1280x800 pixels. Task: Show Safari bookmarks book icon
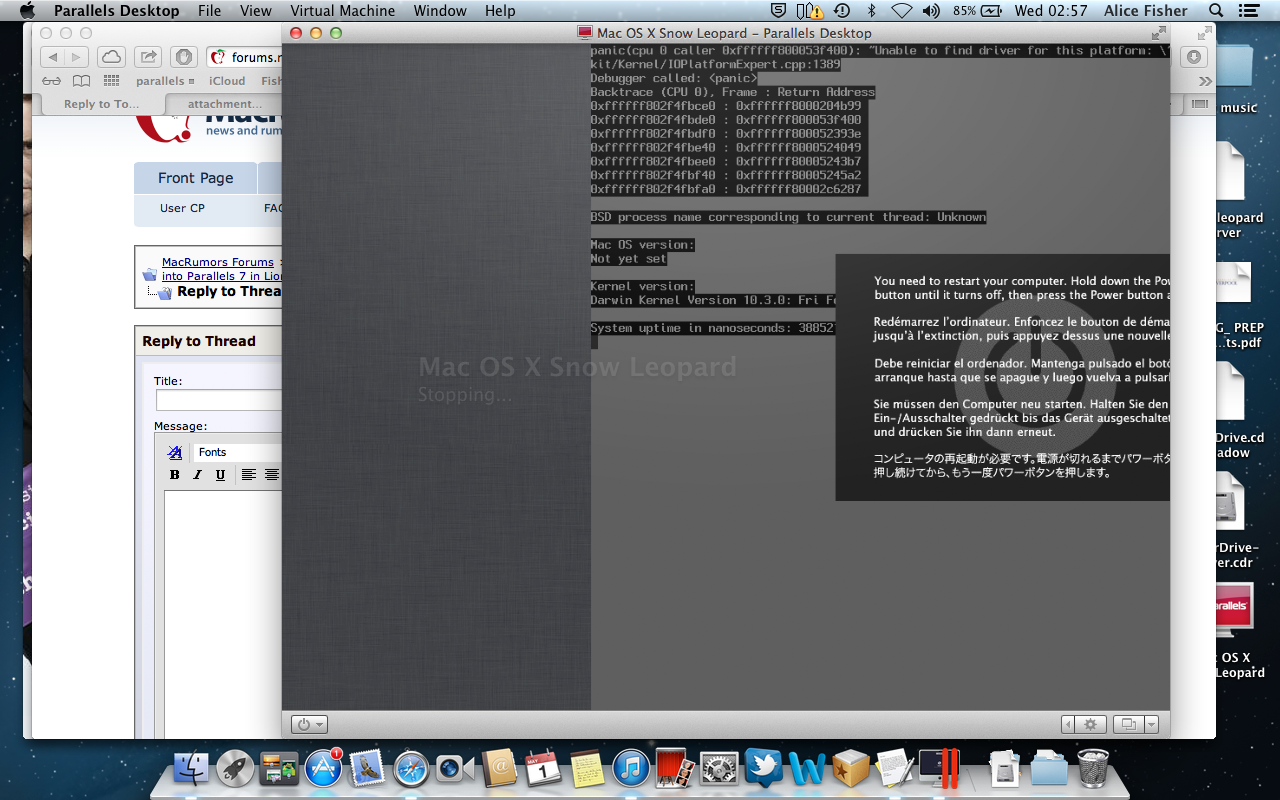pyautogui.click(x=81, y=81)
